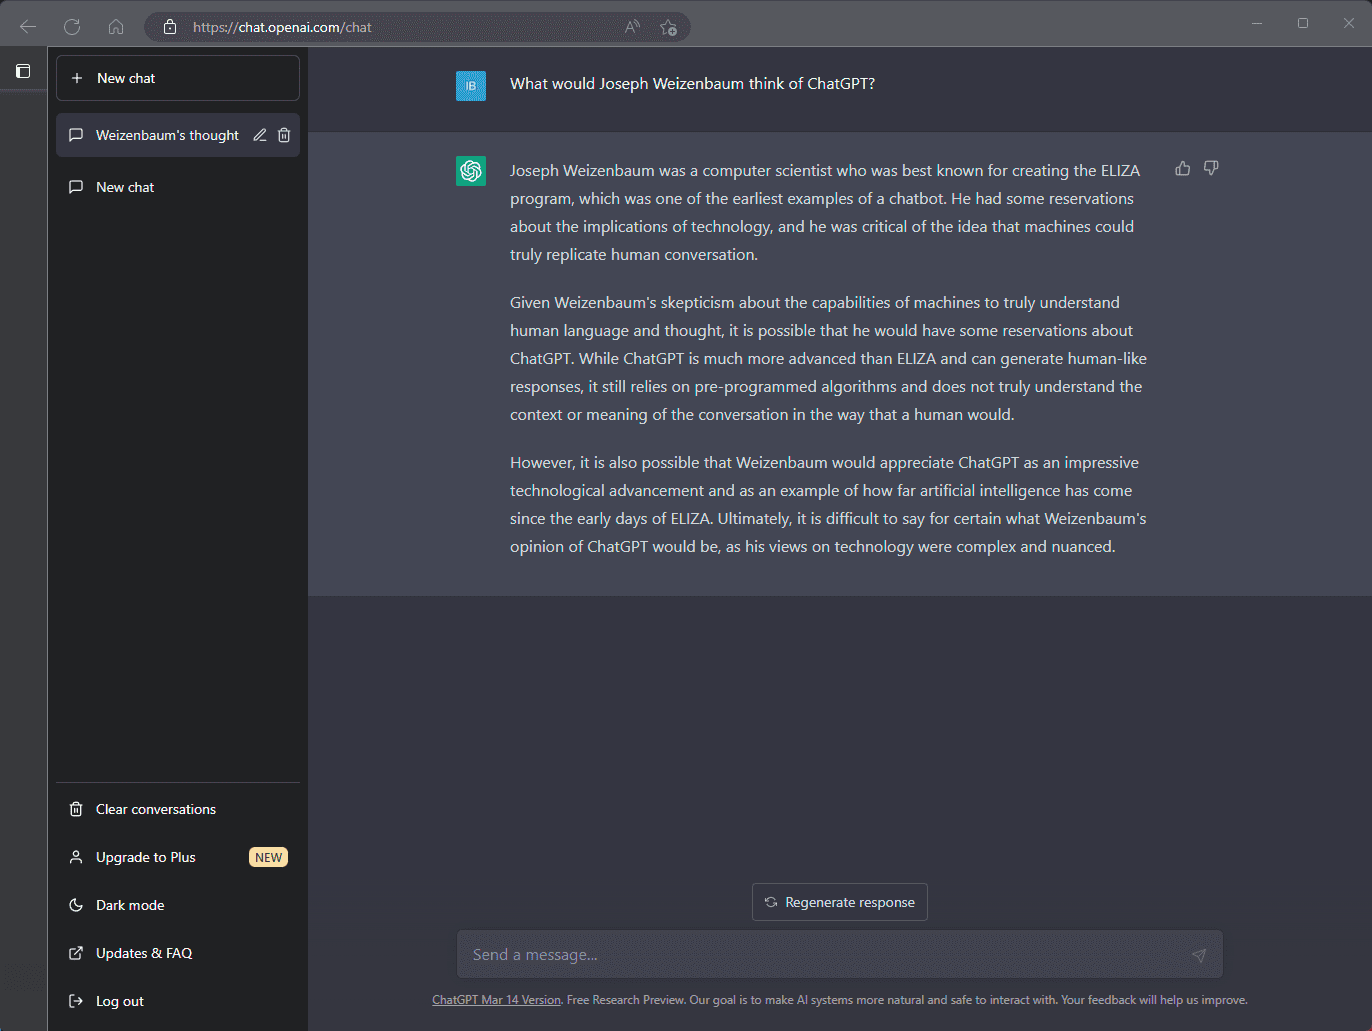Select Clear conversations
Image resolution: width=1372 pixels, height=1031 pixels.
[x=178, y=809]
